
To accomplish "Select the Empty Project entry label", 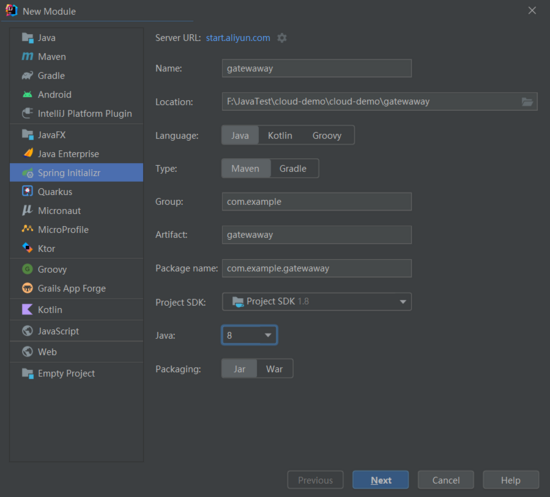I will point(66,374).
